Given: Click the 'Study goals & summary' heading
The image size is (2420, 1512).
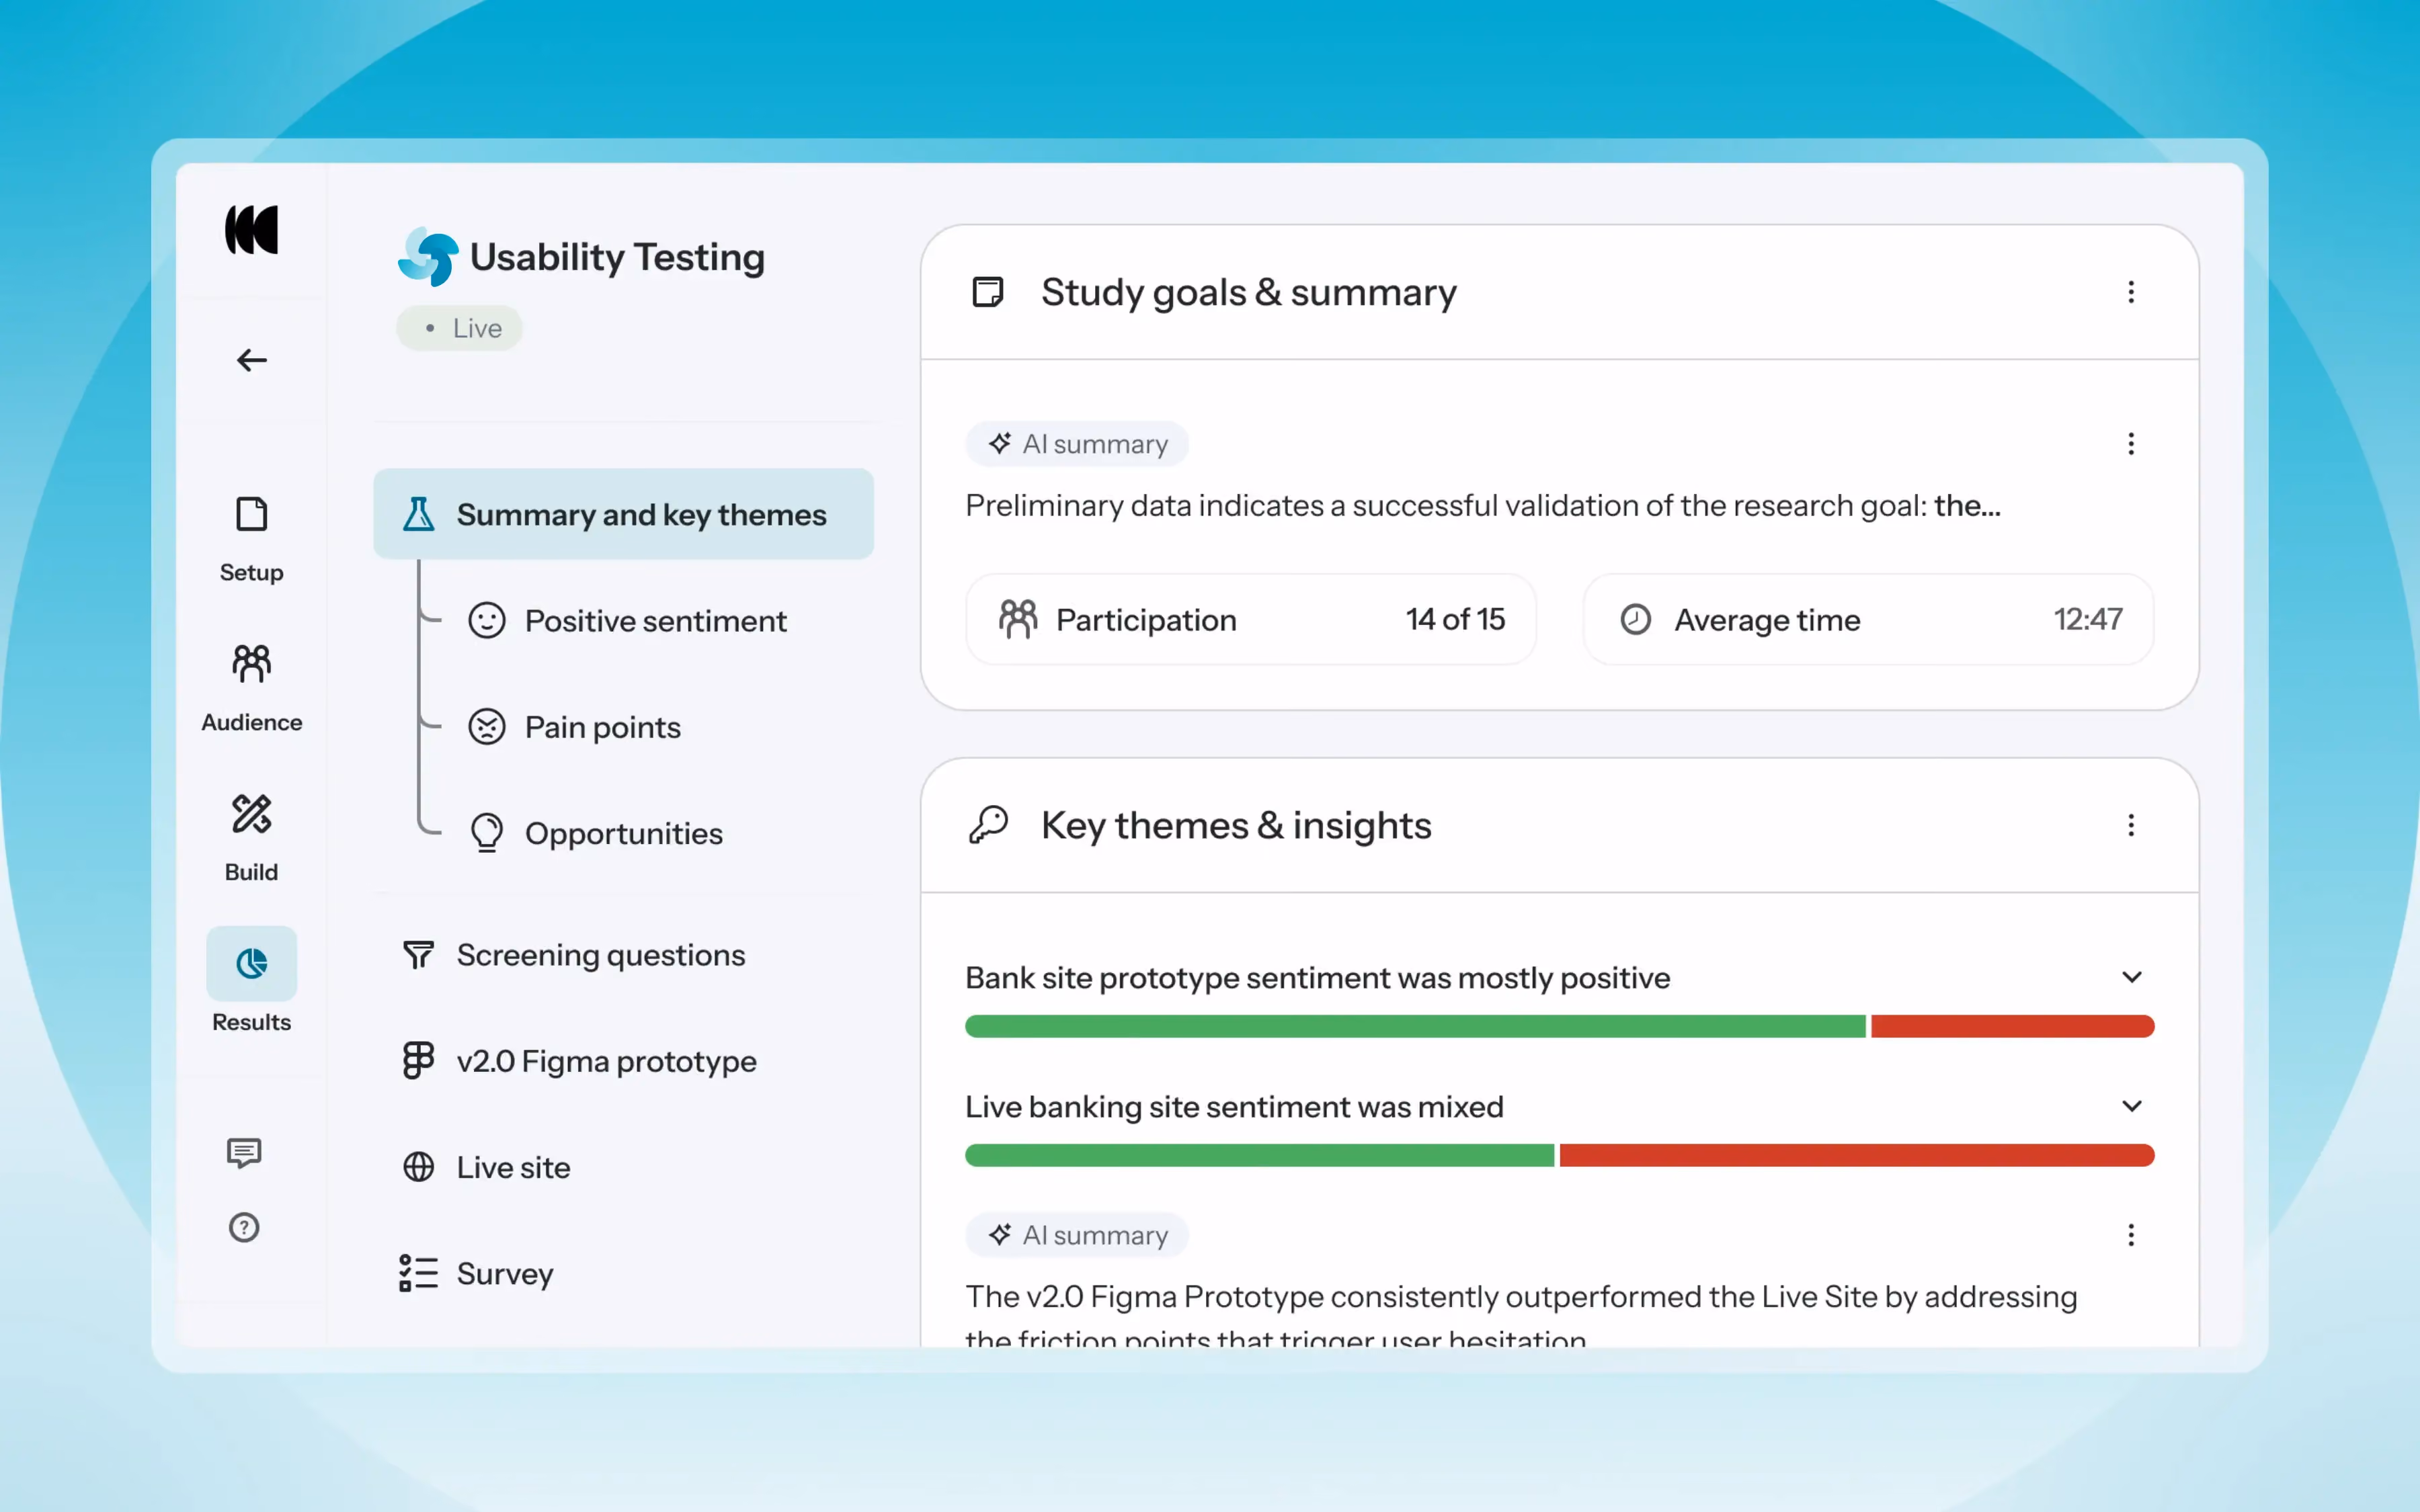Looking at the screenshot, I should pos(1249,292).
